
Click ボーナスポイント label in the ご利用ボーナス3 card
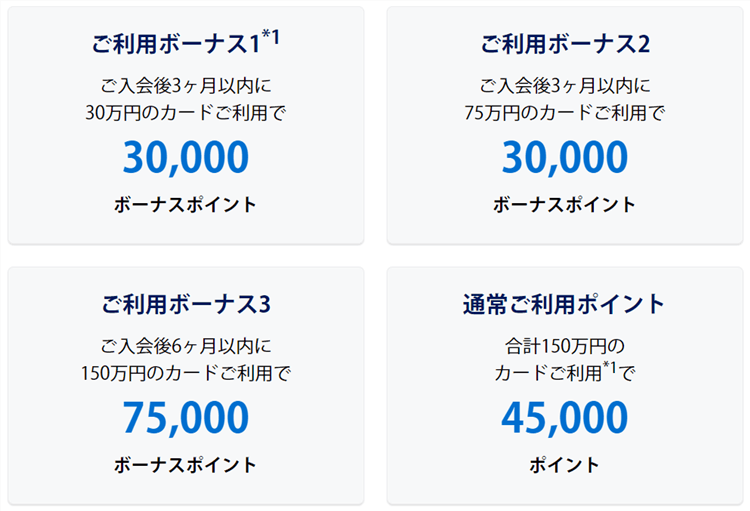click(186, 465)
